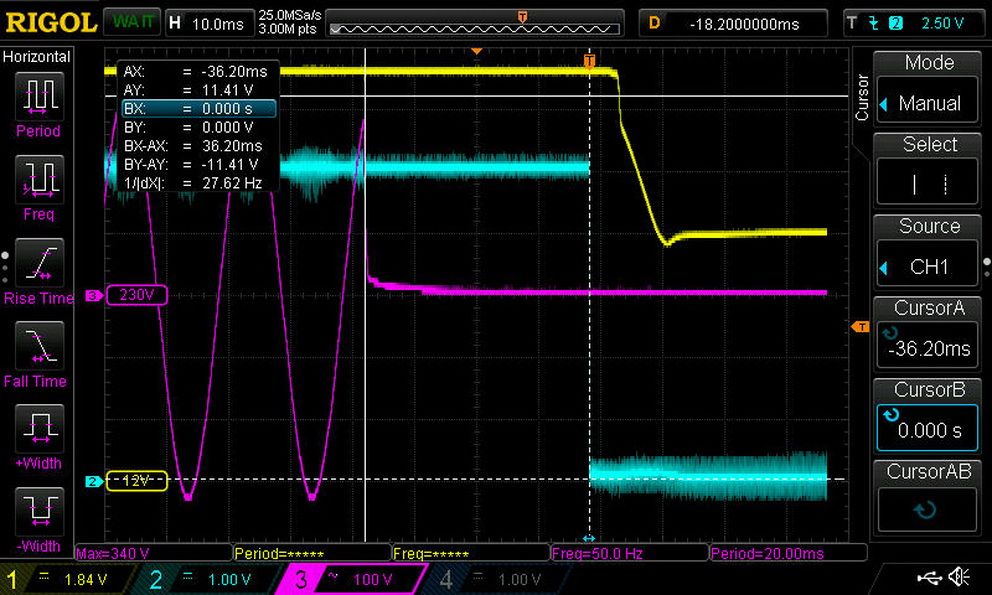The width and height of the screenshot is (992, 595).
Task: Select the Period measurement icon
Action: (39, 96)
